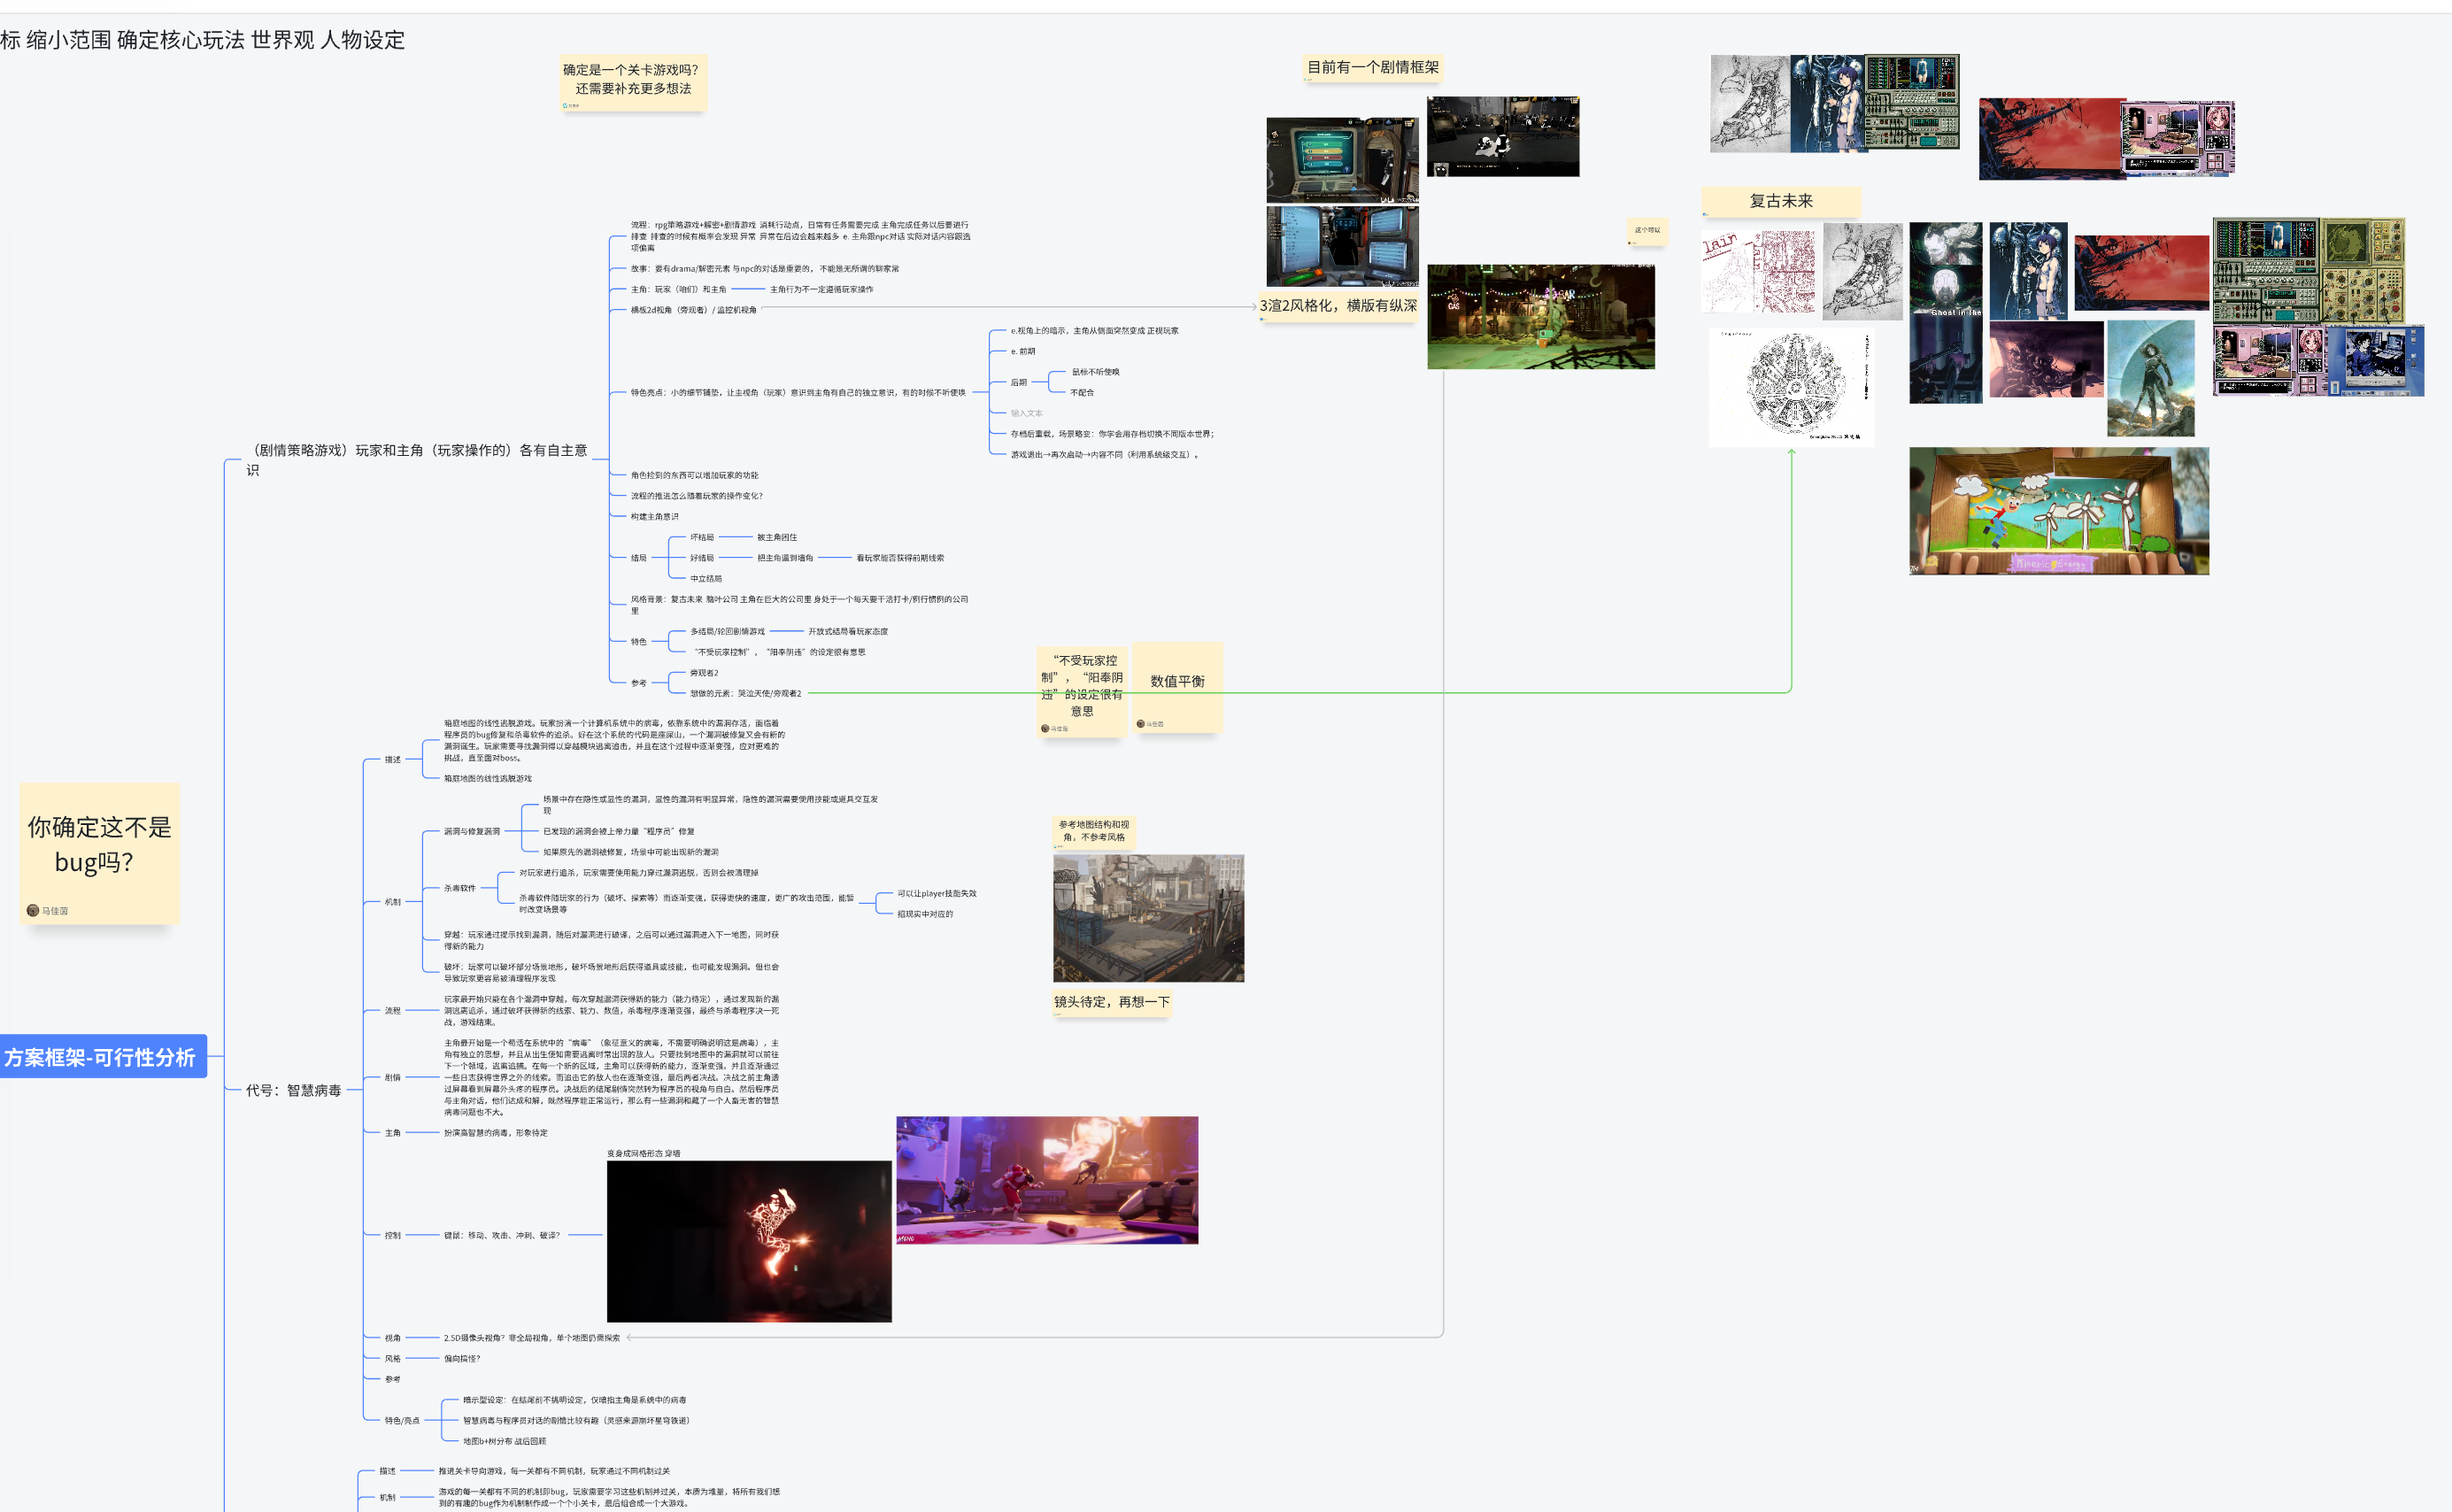Select the '机制' mind map node
The width and height of the screenshot is (2452, 1512).
pyautogui.click(x=393, y=901)
